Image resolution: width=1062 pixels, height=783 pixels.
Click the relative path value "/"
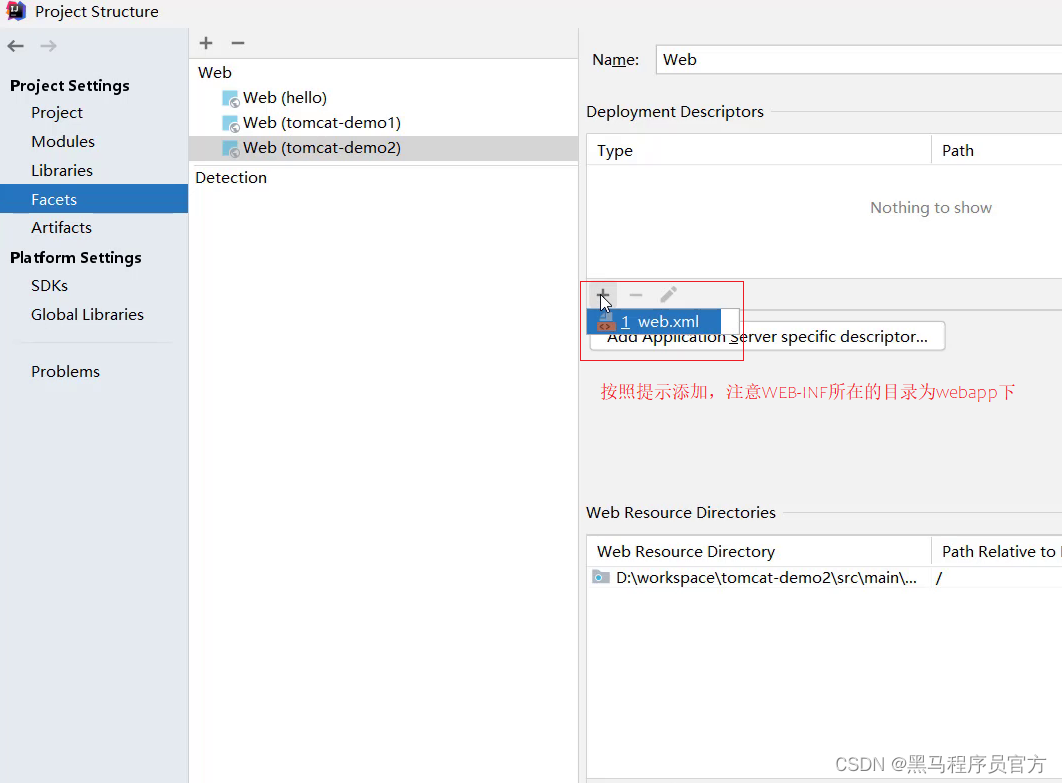point(939,578)
